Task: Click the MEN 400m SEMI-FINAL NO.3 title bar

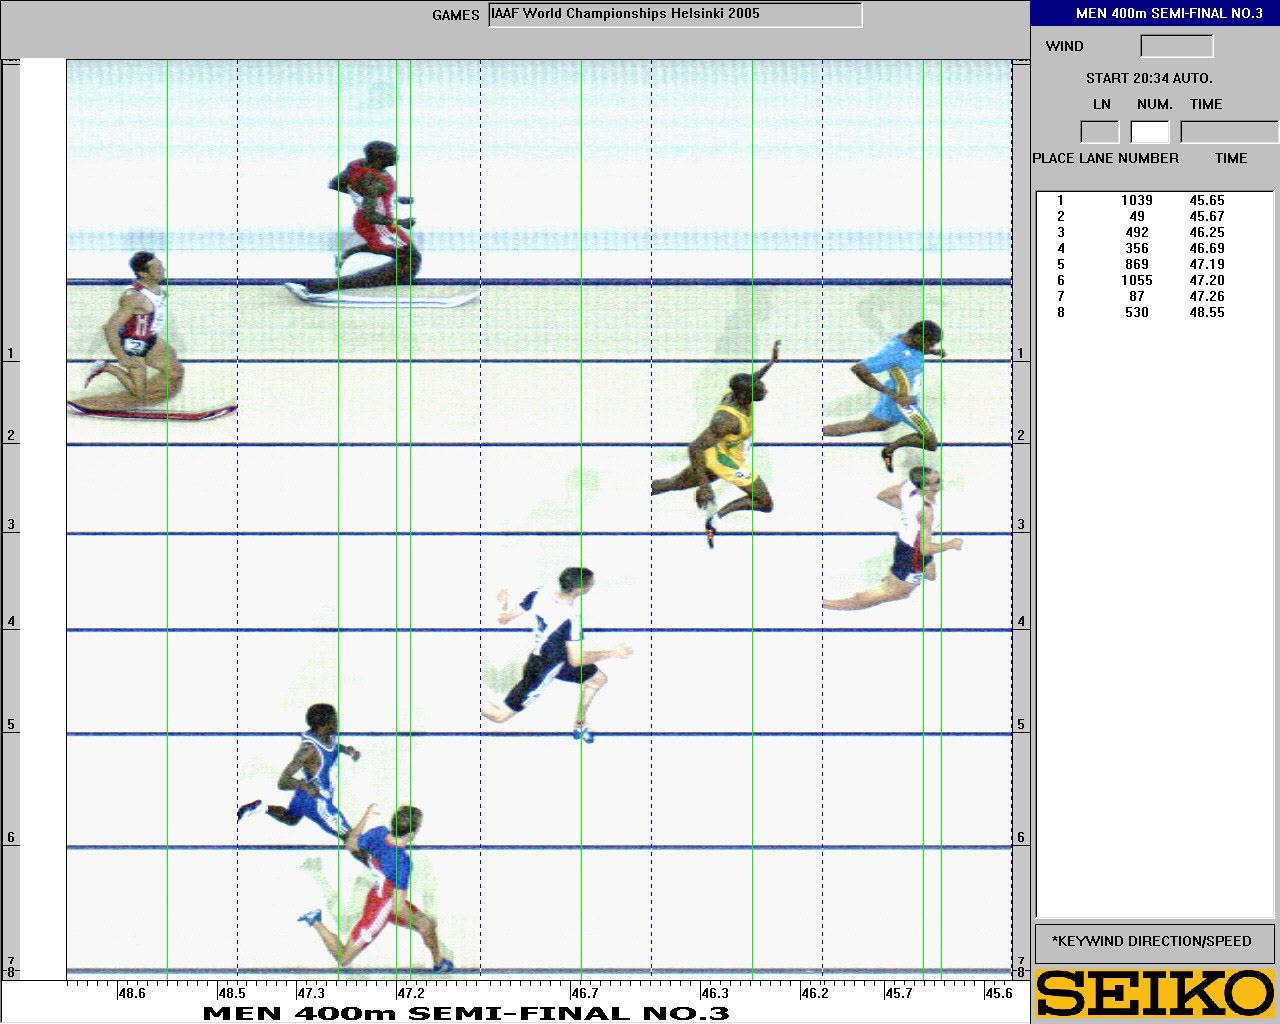Action: pyautogui.click(x=1155, y=13)
